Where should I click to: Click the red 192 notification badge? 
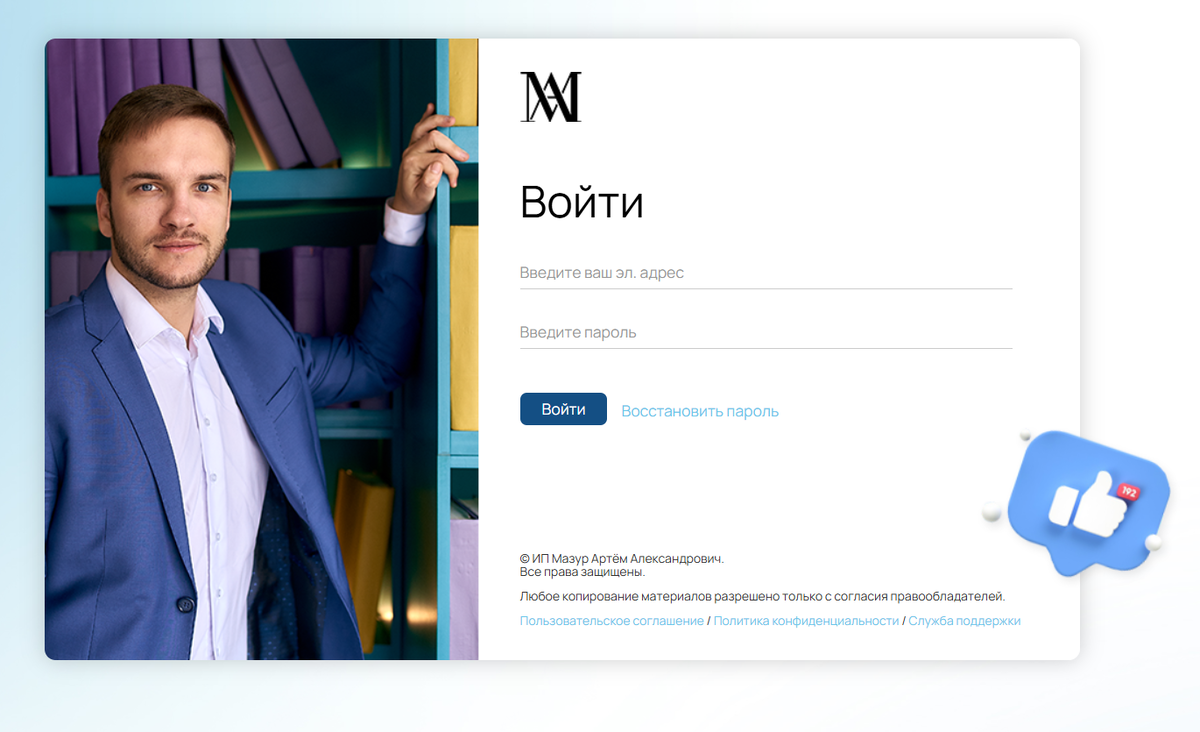[1128, 491]
